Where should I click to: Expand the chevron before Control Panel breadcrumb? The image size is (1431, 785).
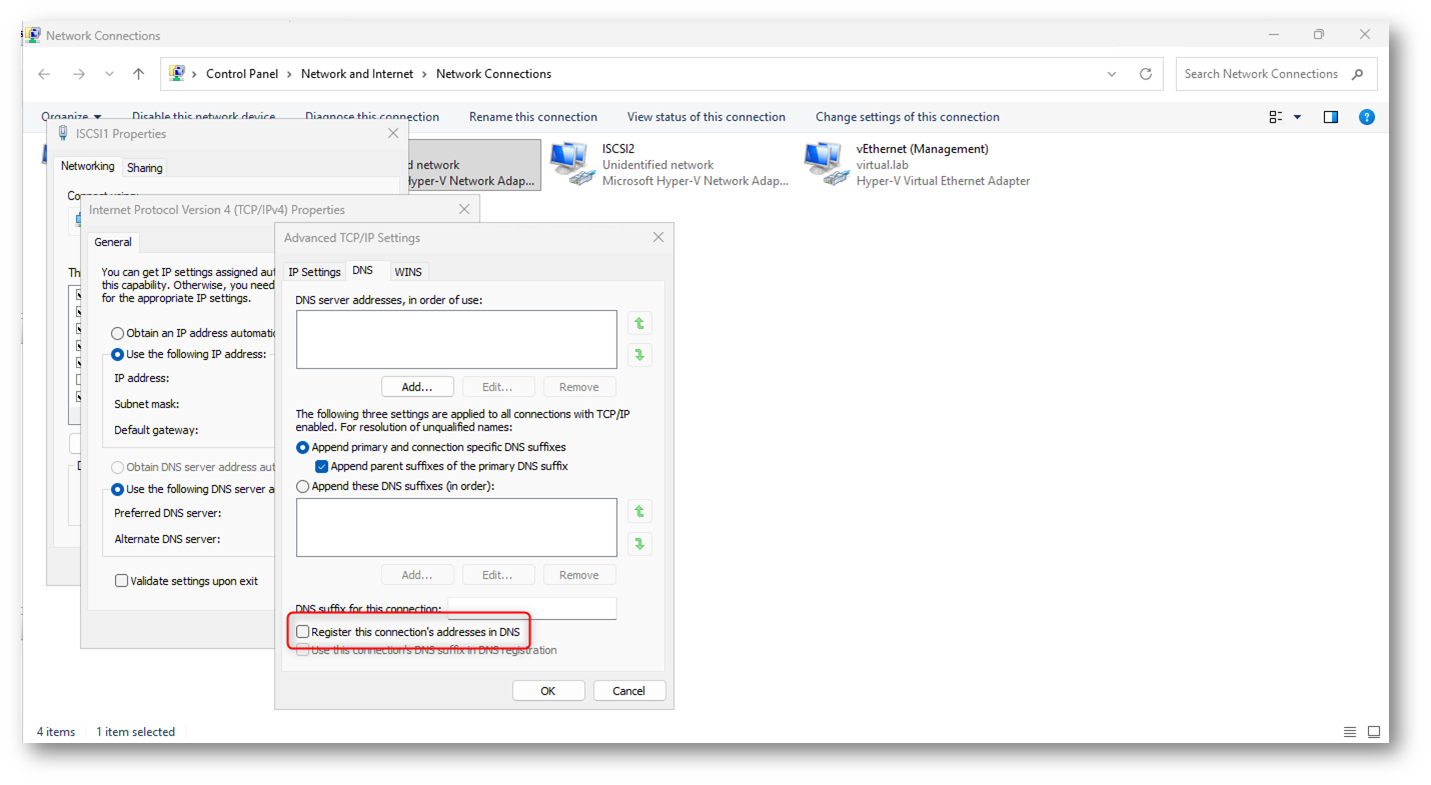point(194,74)
